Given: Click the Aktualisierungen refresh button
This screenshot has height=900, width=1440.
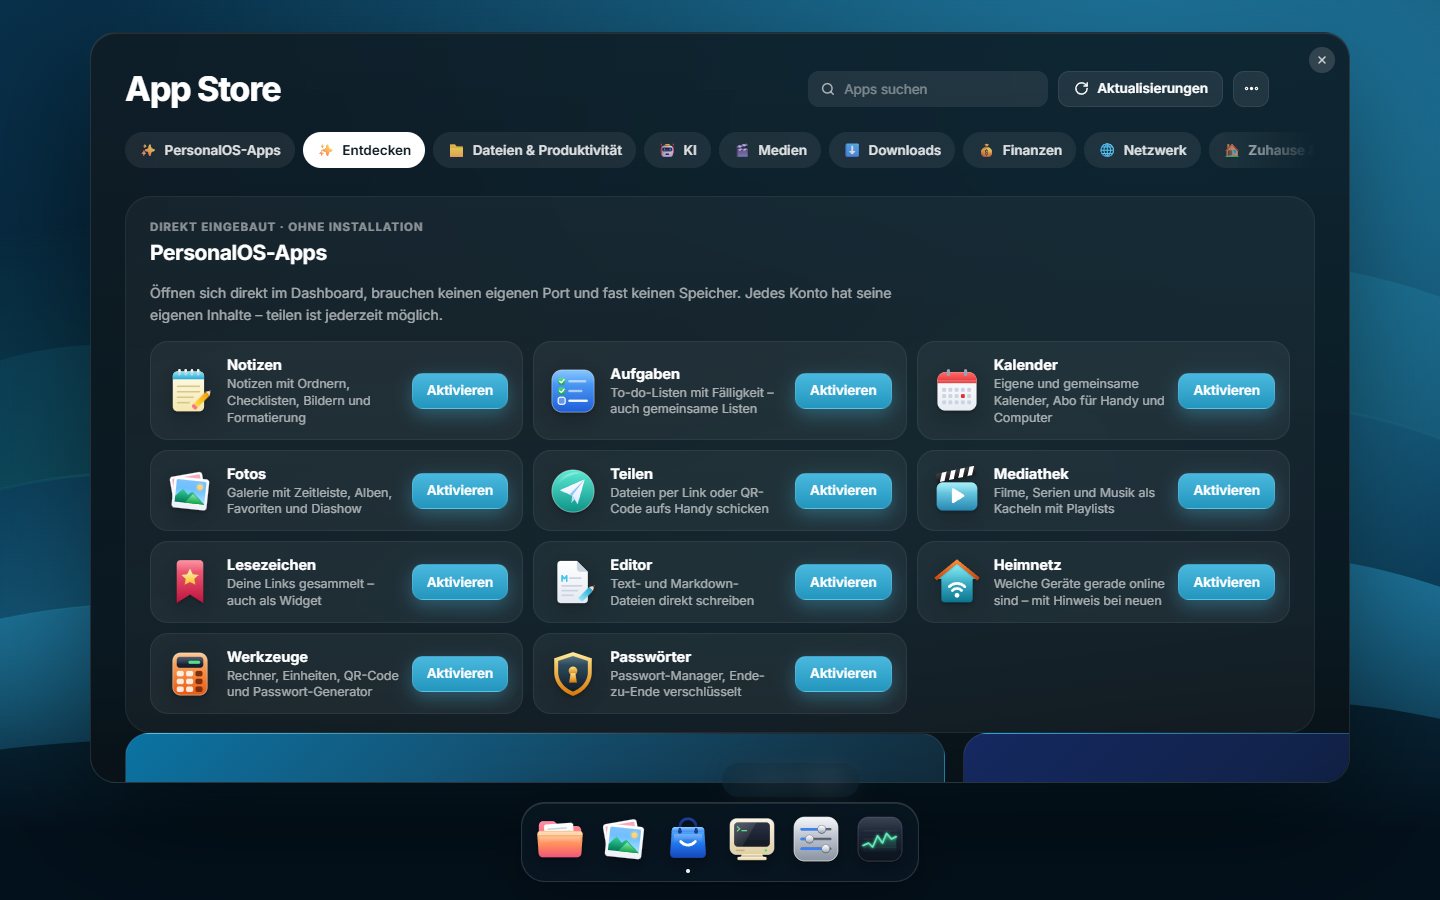Looking at the screenshot, I should (1140, 89).
